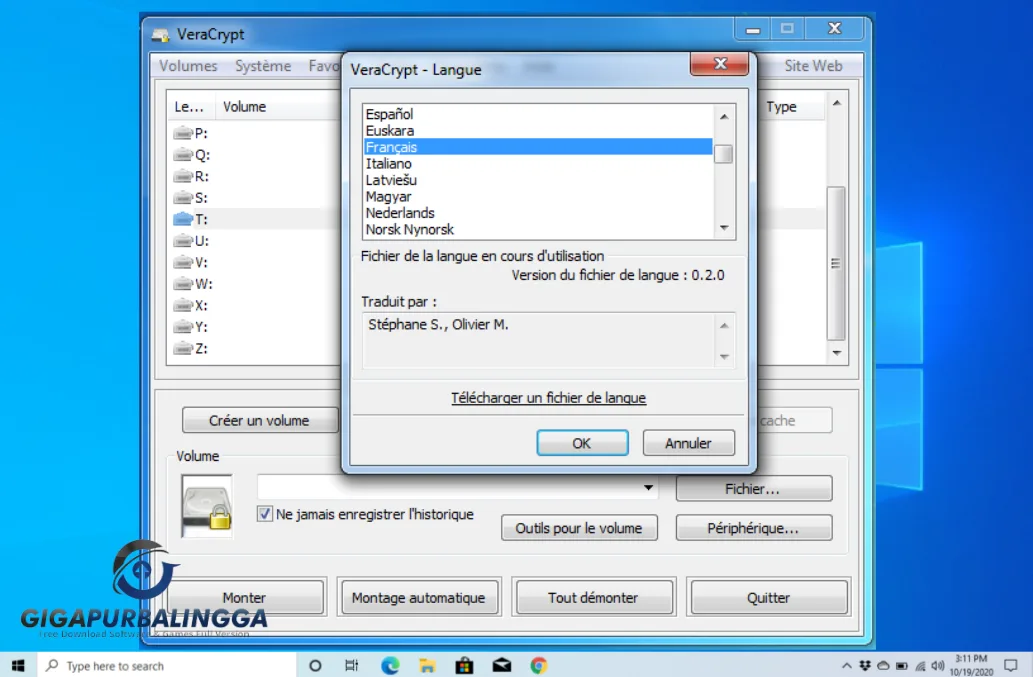
Task: Open File Explorer from taskbar
Action: coord(427,665)
